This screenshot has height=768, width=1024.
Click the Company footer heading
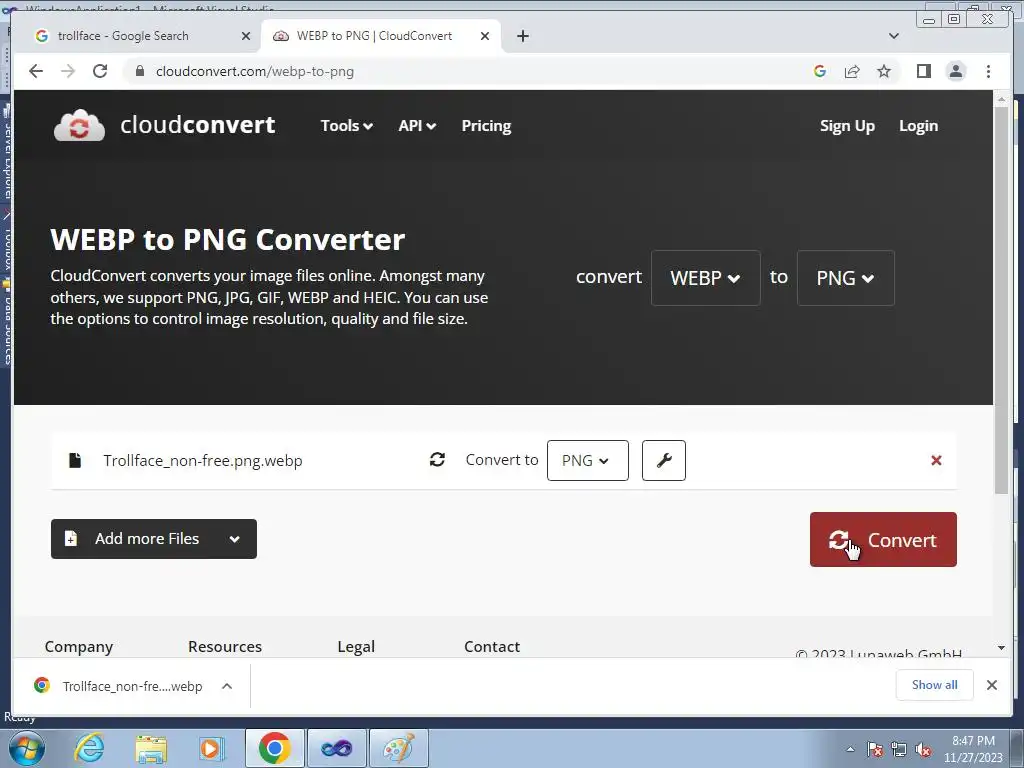click(x=78, y=647)
